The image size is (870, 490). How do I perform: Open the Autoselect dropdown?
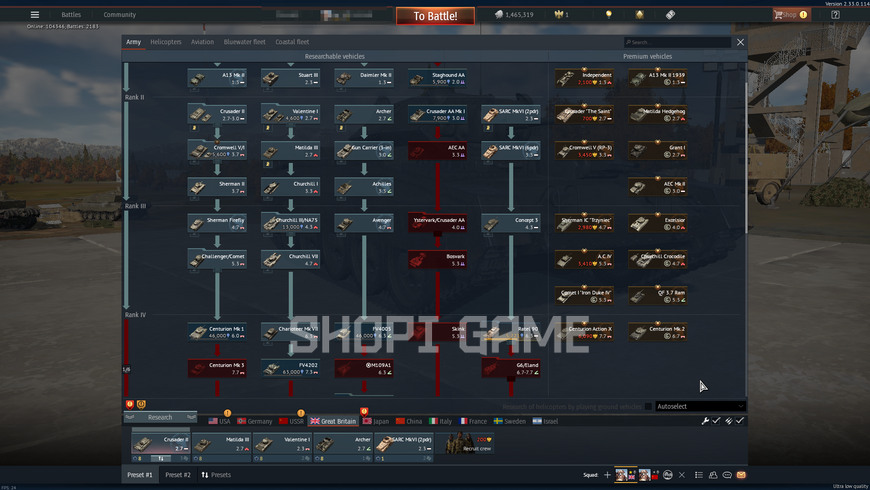point(700,407)
